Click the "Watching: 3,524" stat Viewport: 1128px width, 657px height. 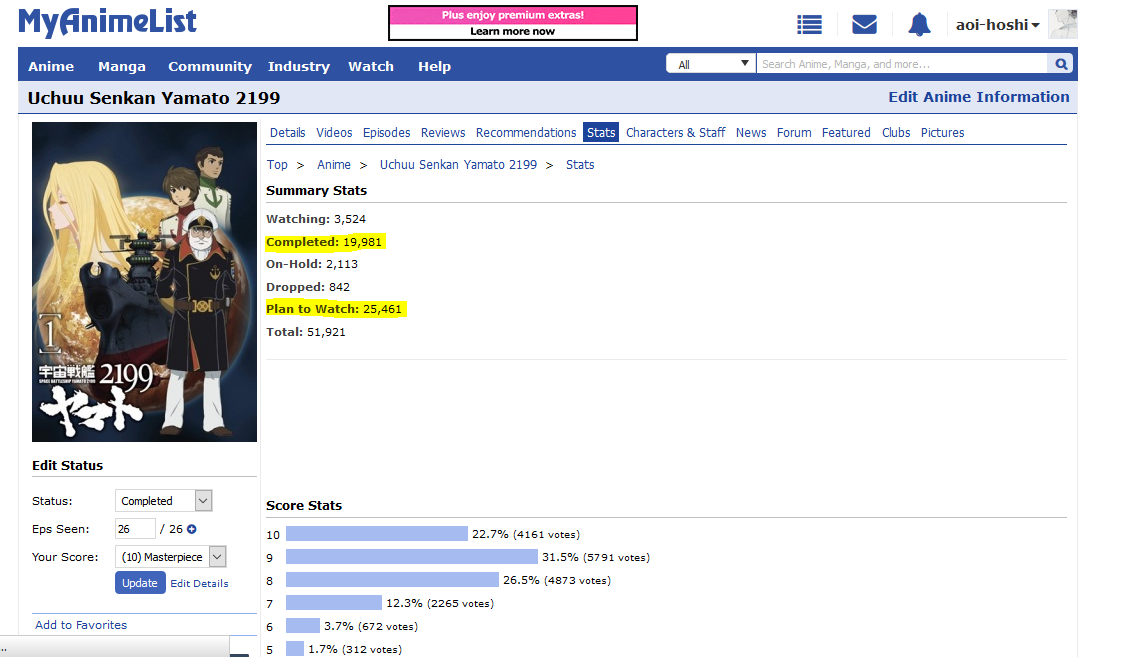pos(316,219)
